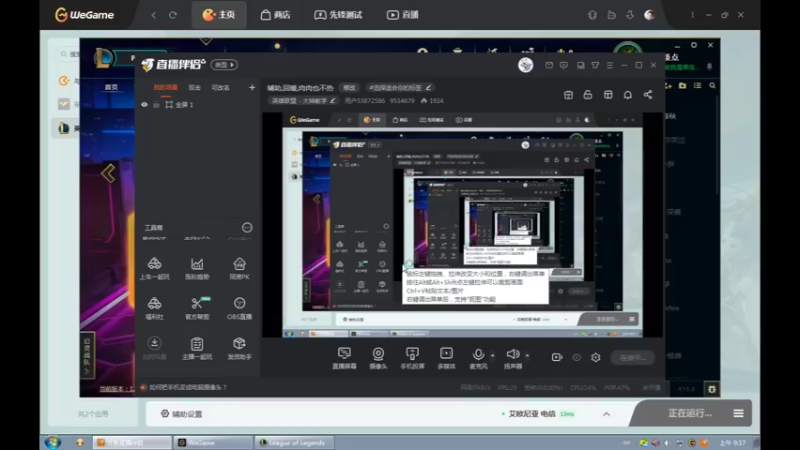Image resolution: width=800 pixels, height=450 pixels.
Task: Mute the 麦克风 microphone
Action: pos(478,358)
